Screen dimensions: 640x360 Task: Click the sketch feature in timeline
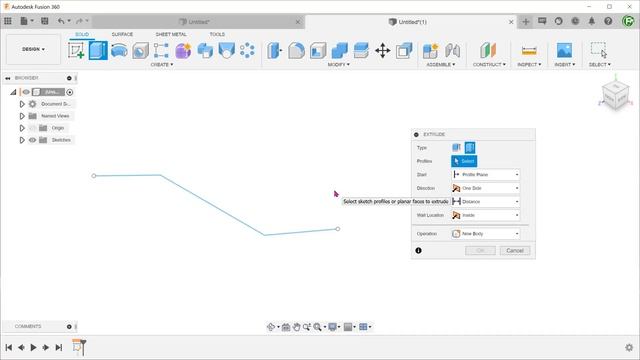tap(77, 347)
